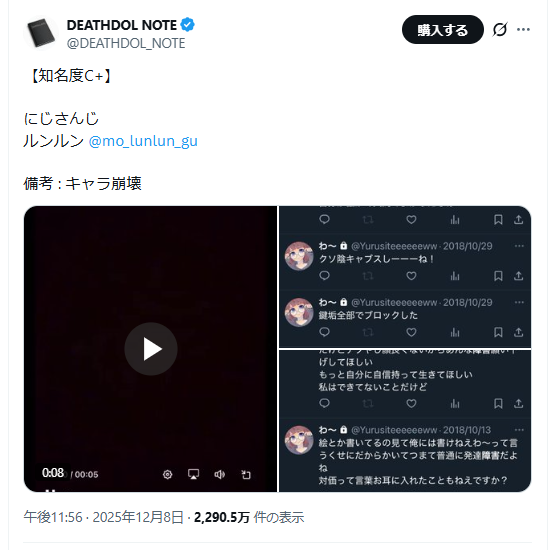This screenshot has height=550, width=552.
Task: Open more menu on クソ陰キャブスしーーーね tweet
Action: pos(519,246)
